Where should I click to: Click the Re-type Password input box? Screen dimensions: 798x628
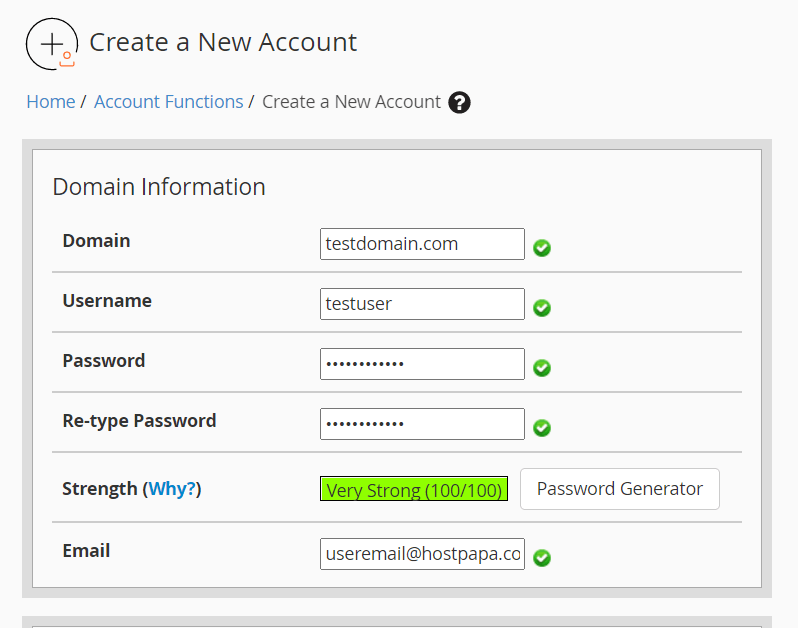point(422,424)
